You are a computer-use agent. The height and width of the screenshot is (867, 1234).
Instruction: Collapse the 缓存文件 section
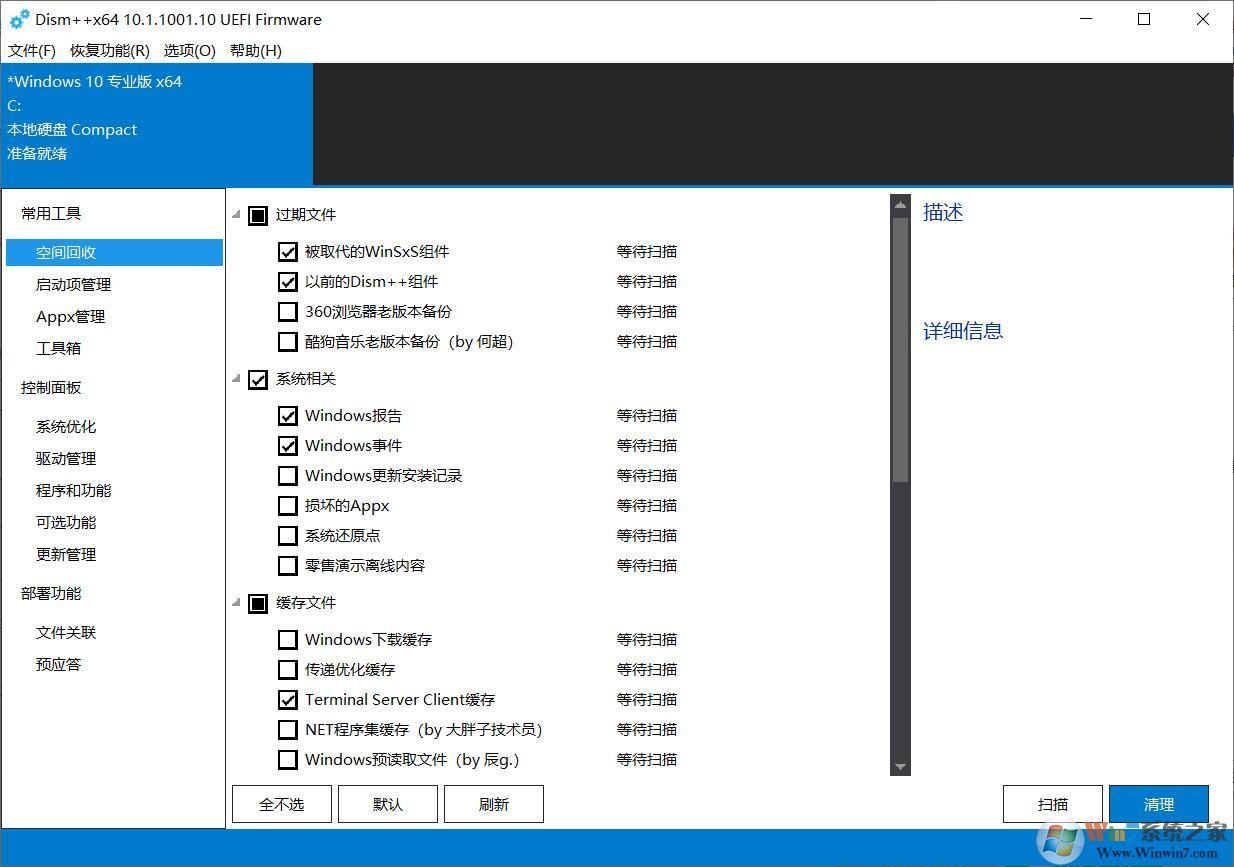point(235,602)
